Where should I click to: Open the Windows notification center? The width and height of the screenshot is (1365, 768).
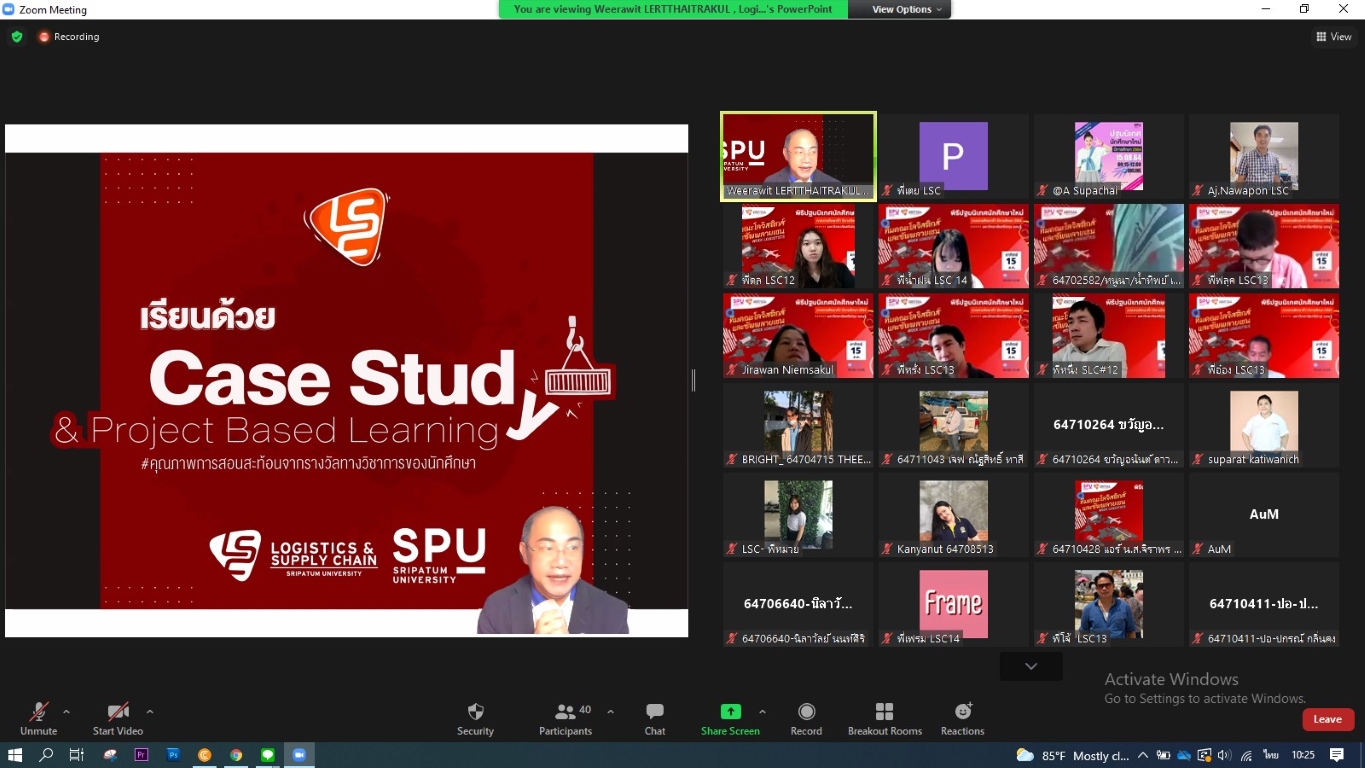pos(1337,756)
